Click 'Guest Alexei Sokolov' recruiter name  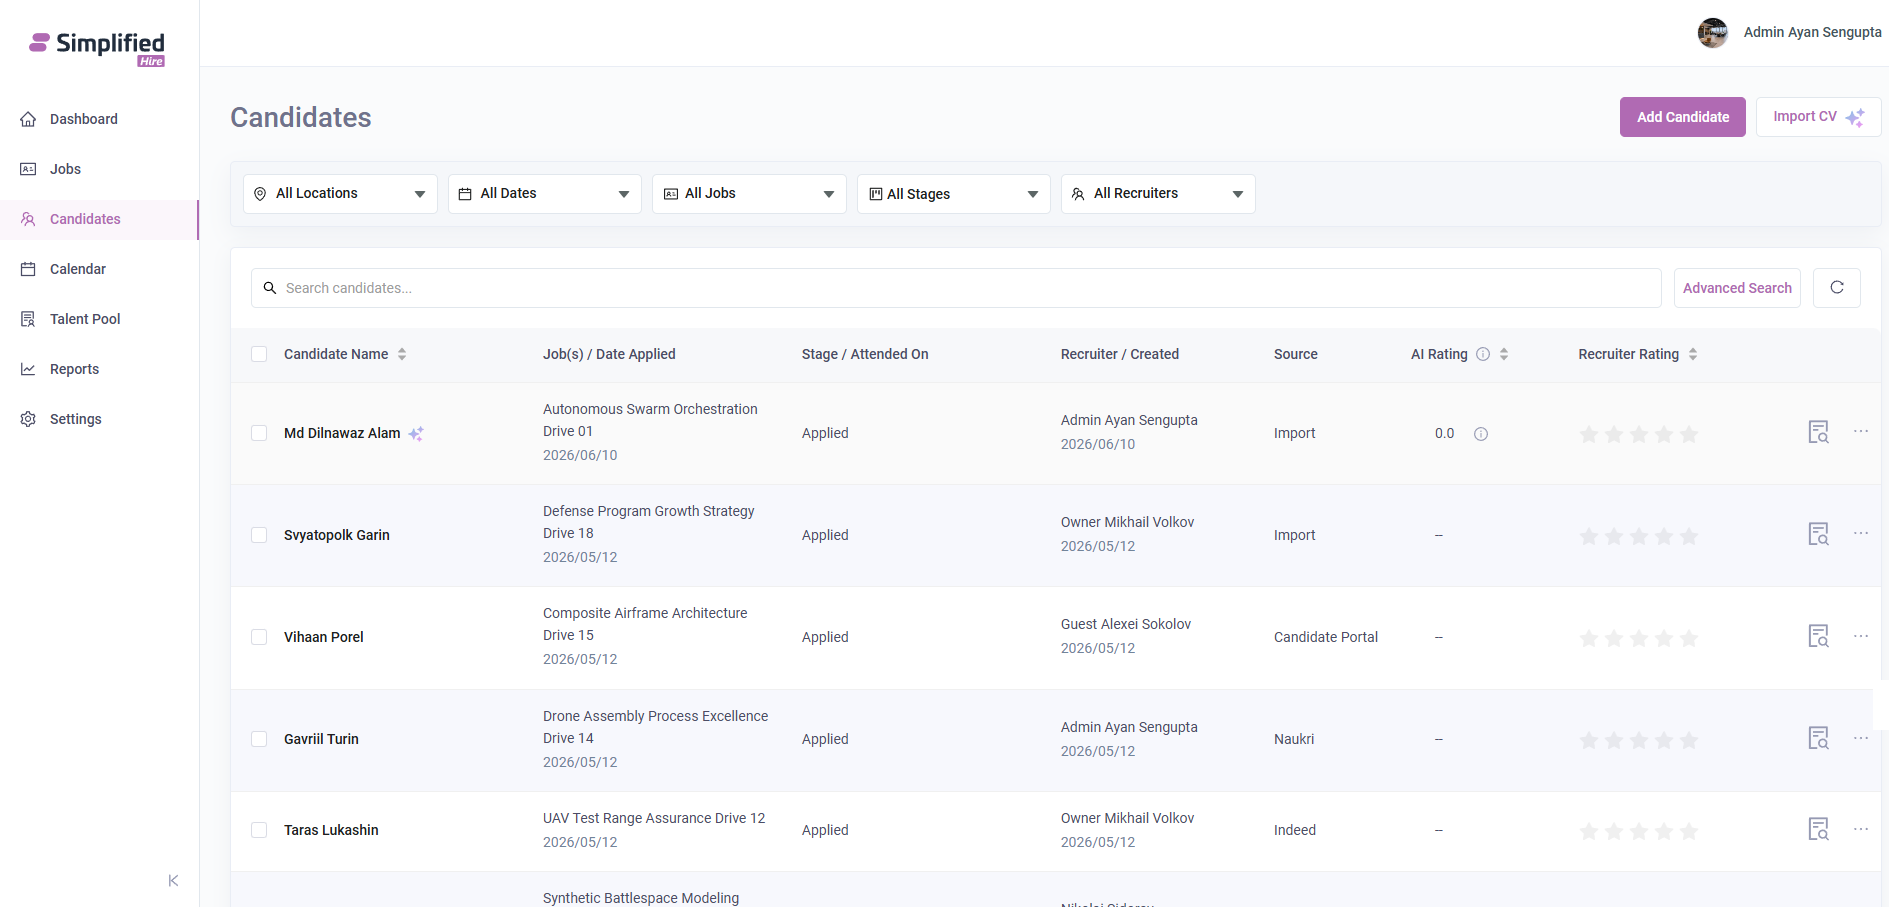(1126, 624)
